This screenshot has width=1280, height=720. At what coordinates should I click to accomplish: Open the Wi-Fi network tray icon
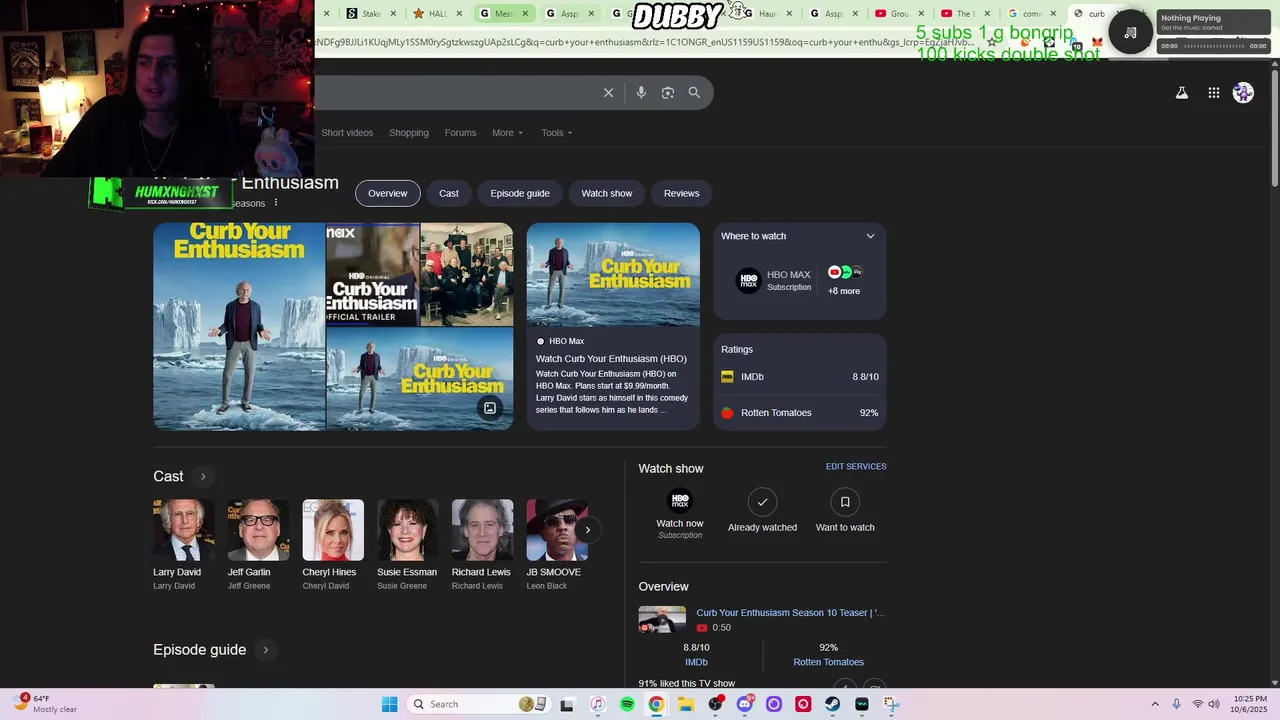coord(1197,704)
